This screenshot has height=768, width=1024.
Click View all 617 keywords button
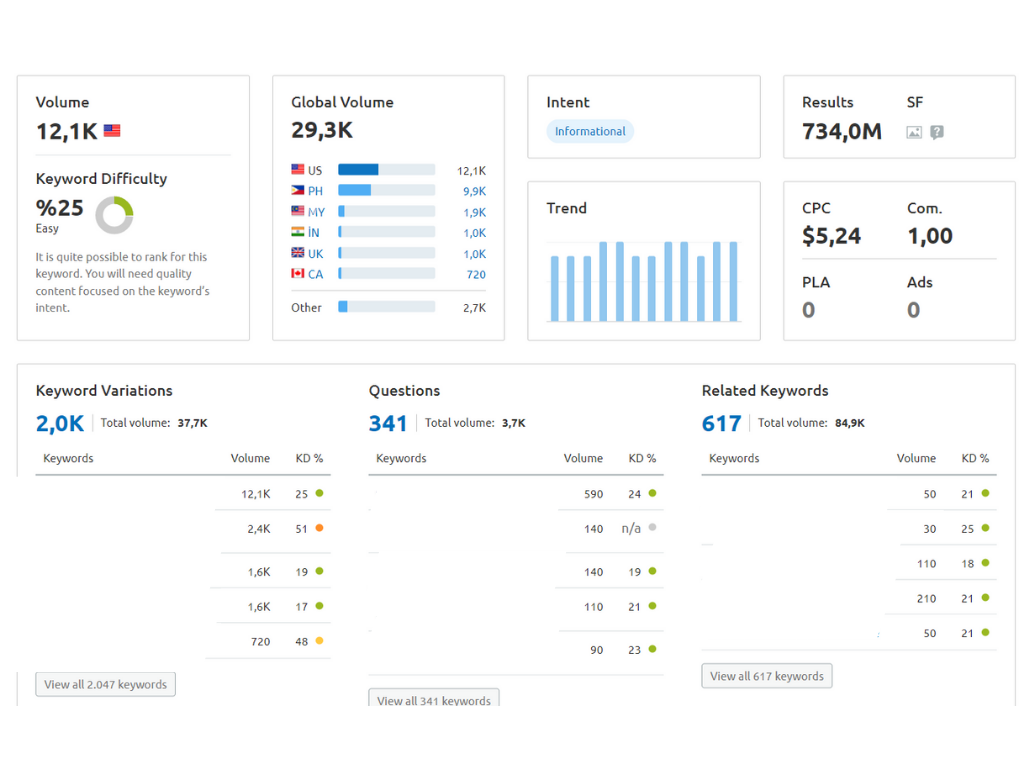tap(767, 676)
